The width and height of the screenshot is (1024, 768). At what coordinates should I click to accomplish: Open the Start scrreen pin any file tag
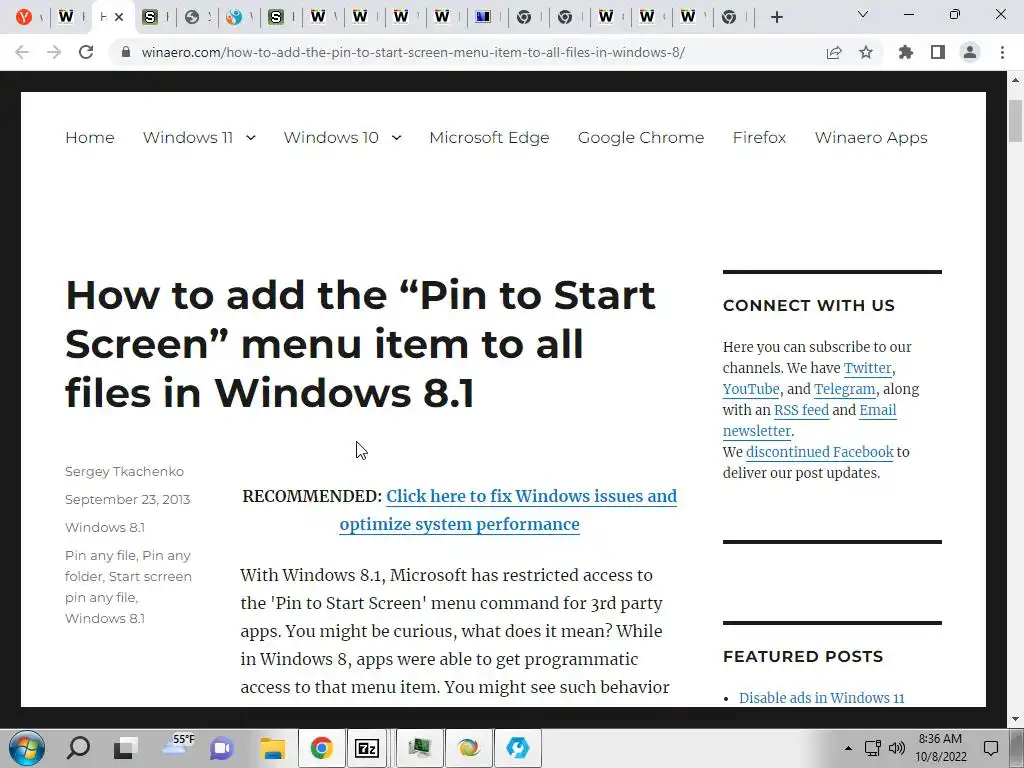click(128, 587)
